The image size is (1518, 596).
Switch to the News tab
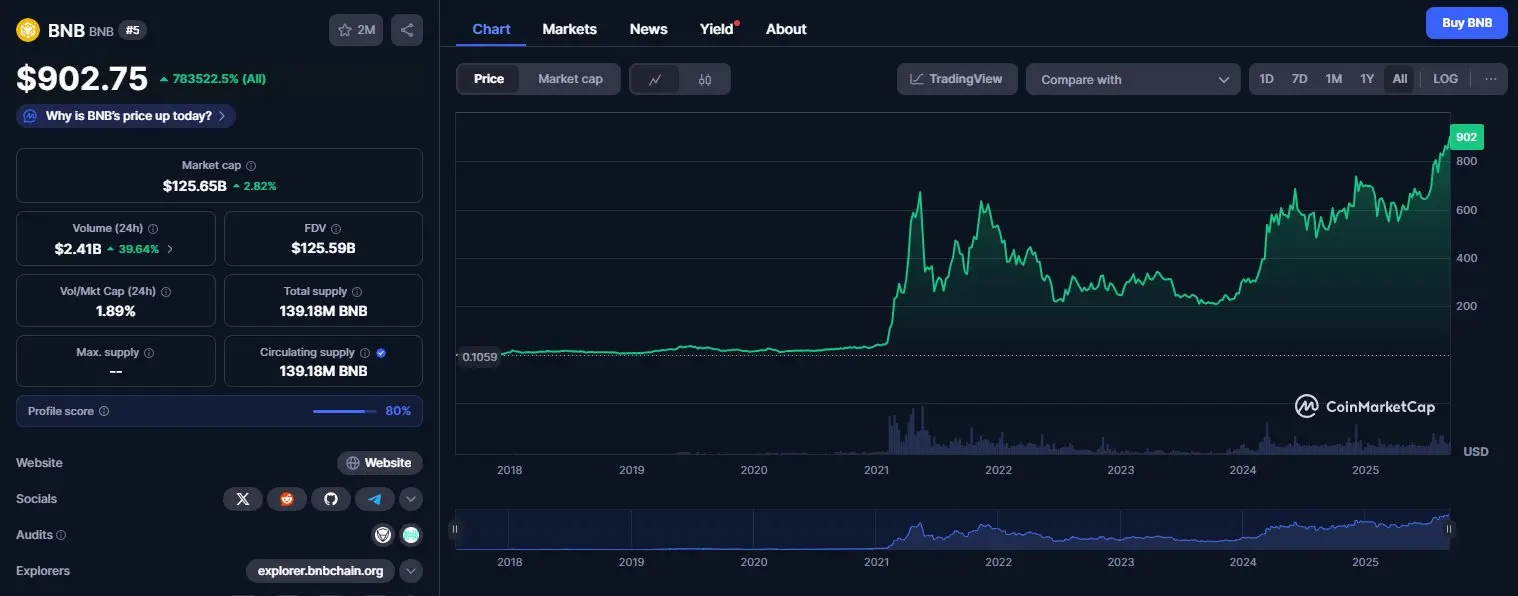tap(648, 29)
